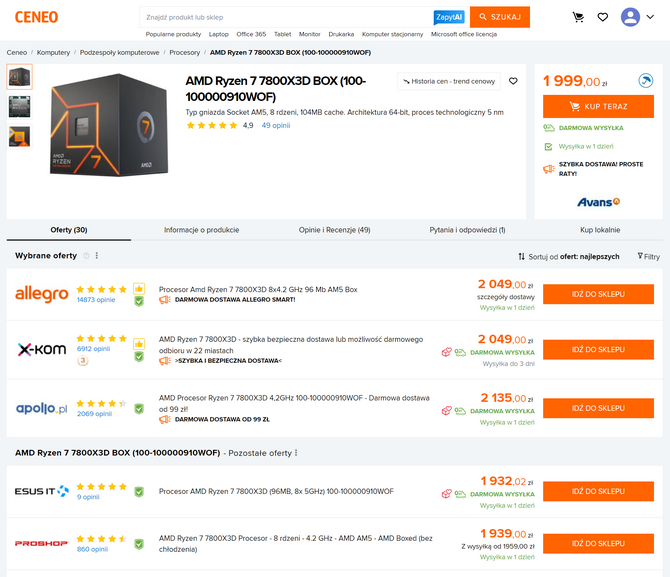
Task: Click the PROSHOP shop logo
Action: (41, 544)
